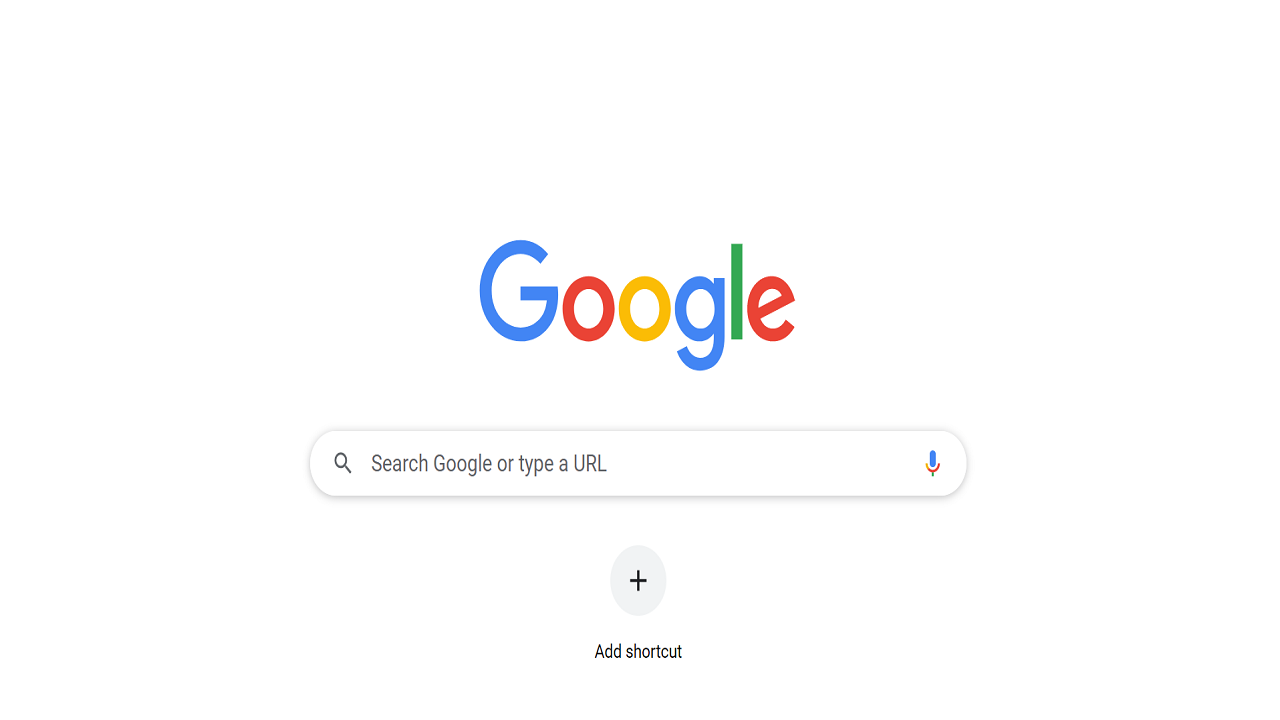
Task: Click the placeholder word URL in search box
Action: click(x=590, y=463)
